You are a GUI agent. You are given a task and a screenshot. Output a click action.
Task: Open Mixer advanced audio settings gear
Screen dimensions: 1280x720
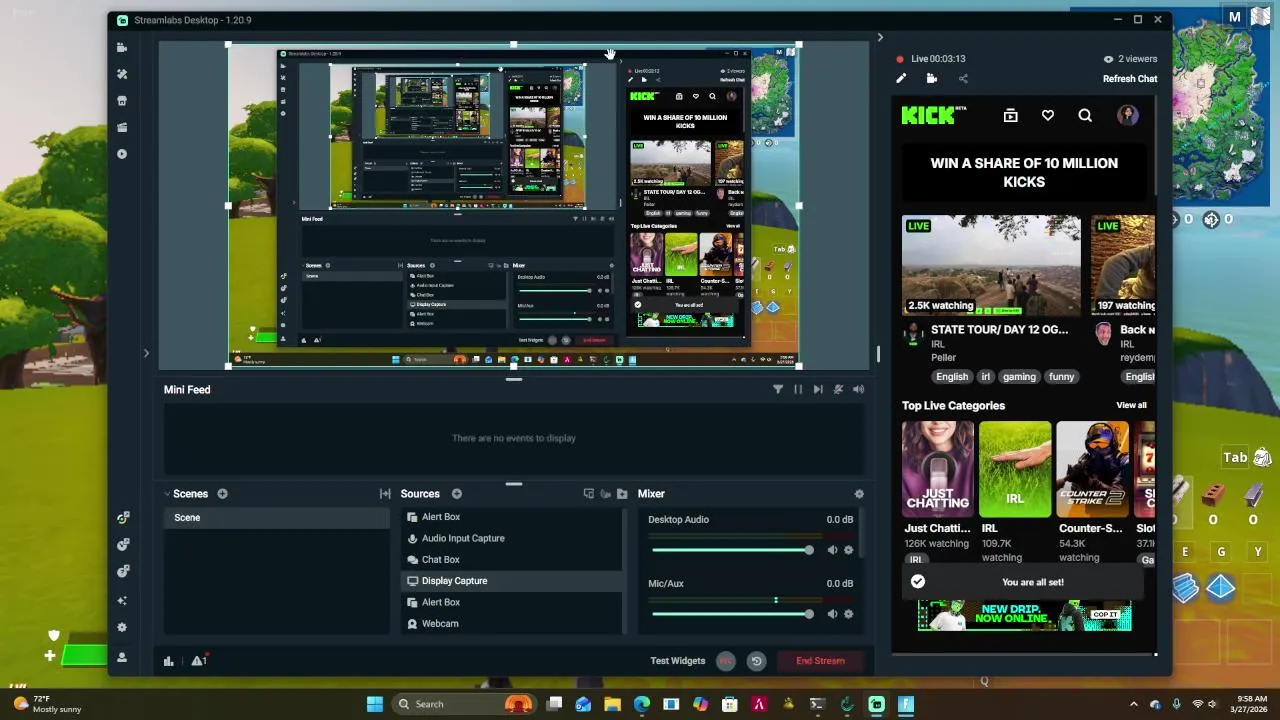859,494
